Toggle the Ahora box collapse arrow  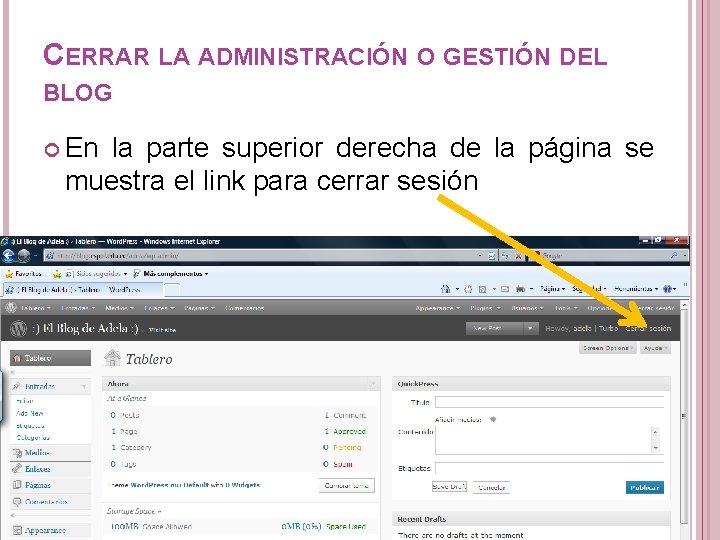click(373, 383)
